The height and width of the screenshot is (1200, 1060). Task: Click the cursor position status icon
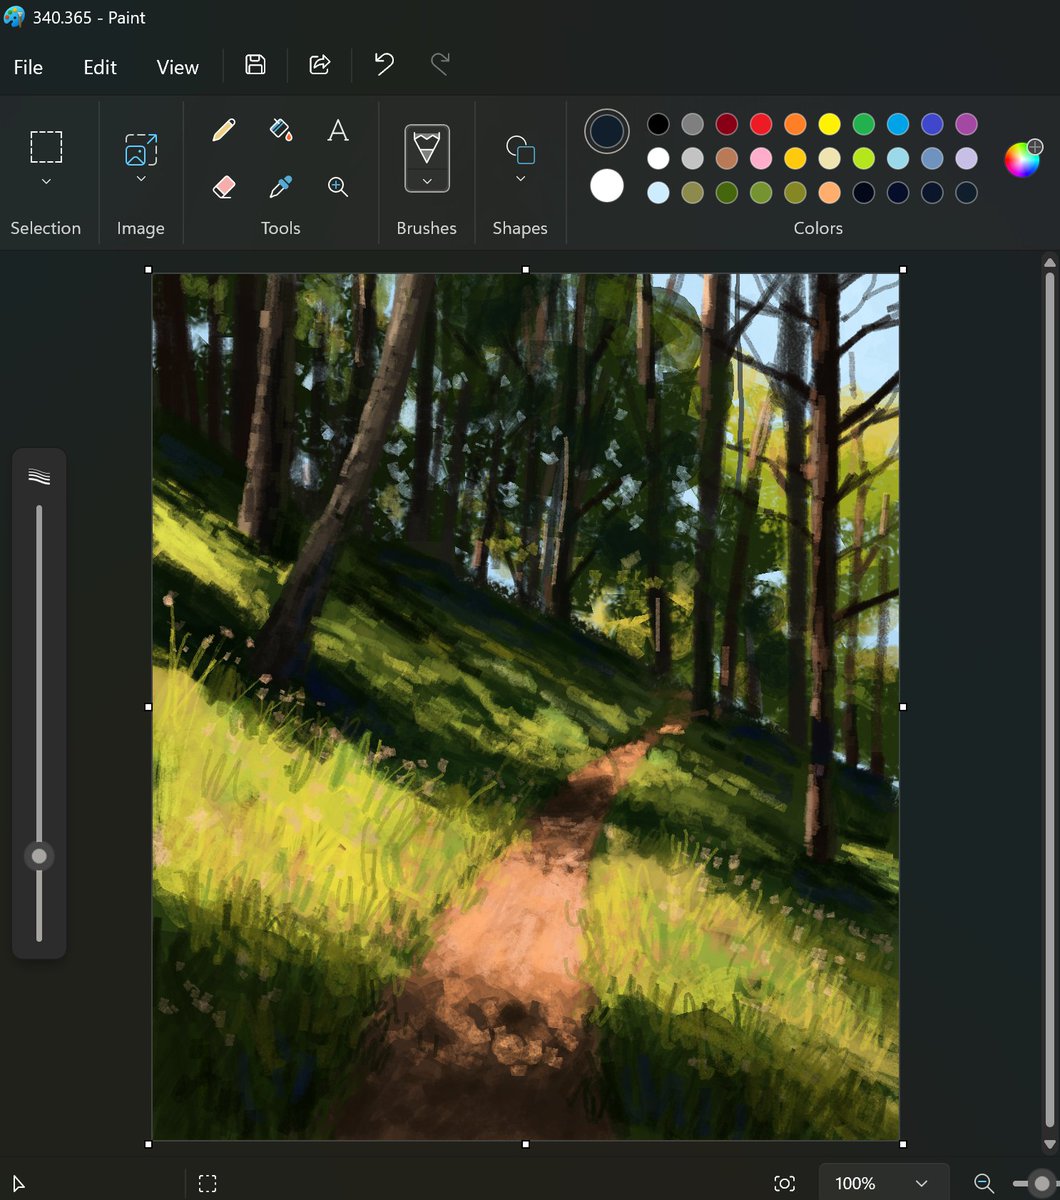18,1184
